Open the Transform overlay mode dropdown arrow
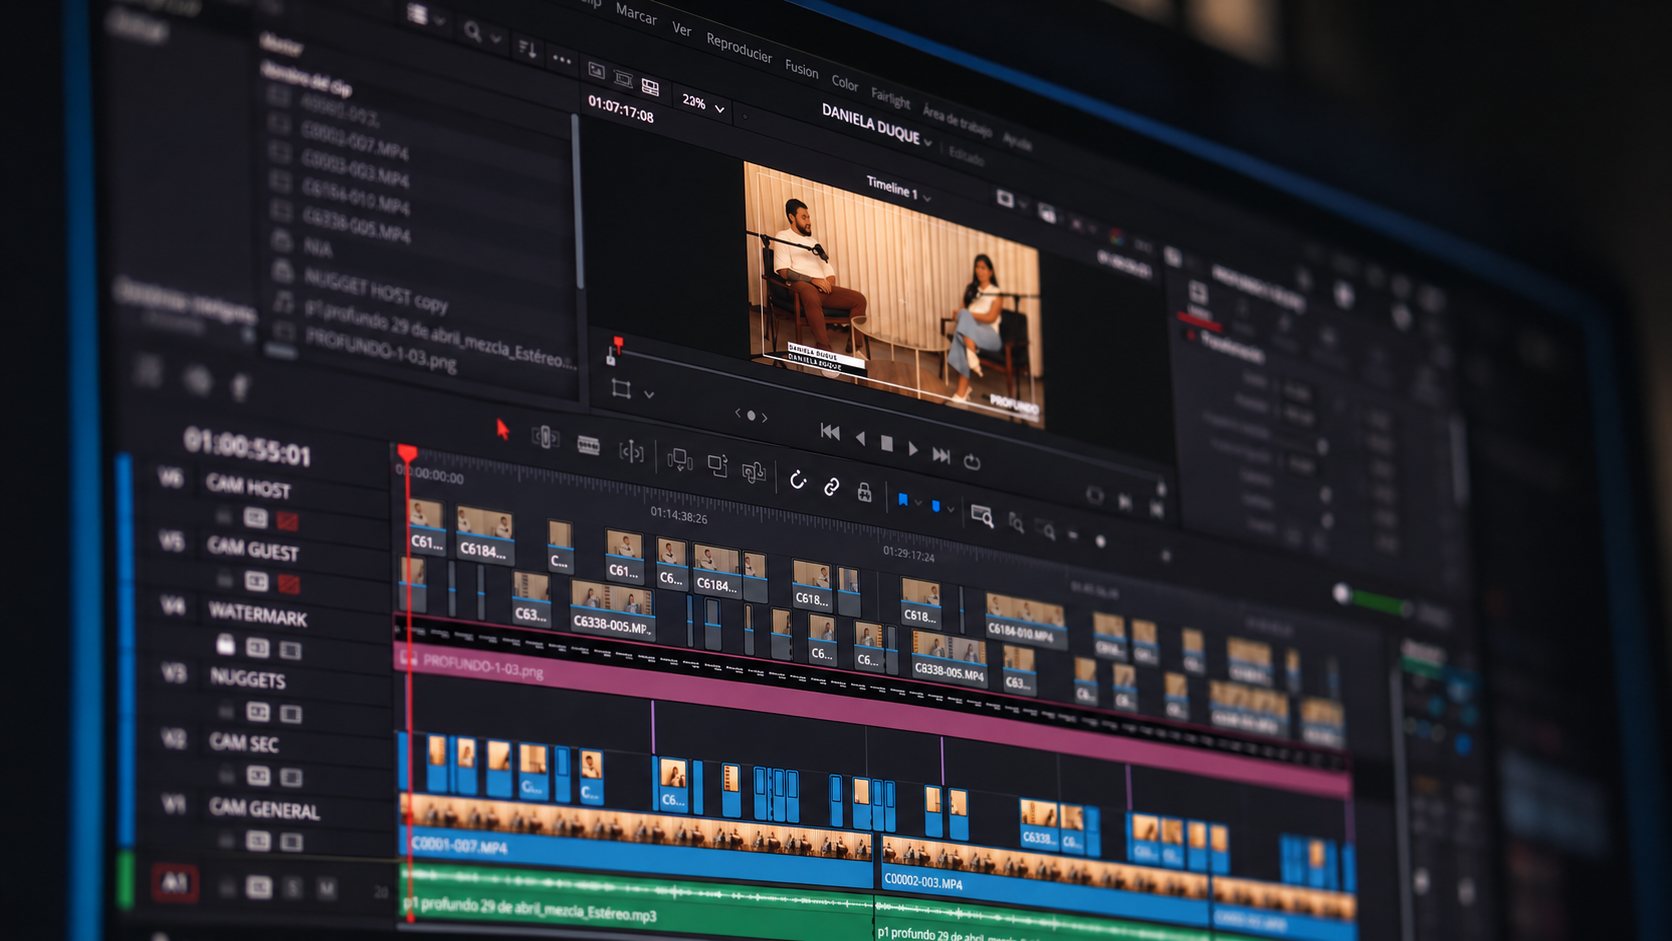The image size is (1672, 941). (x=649, y=394)
